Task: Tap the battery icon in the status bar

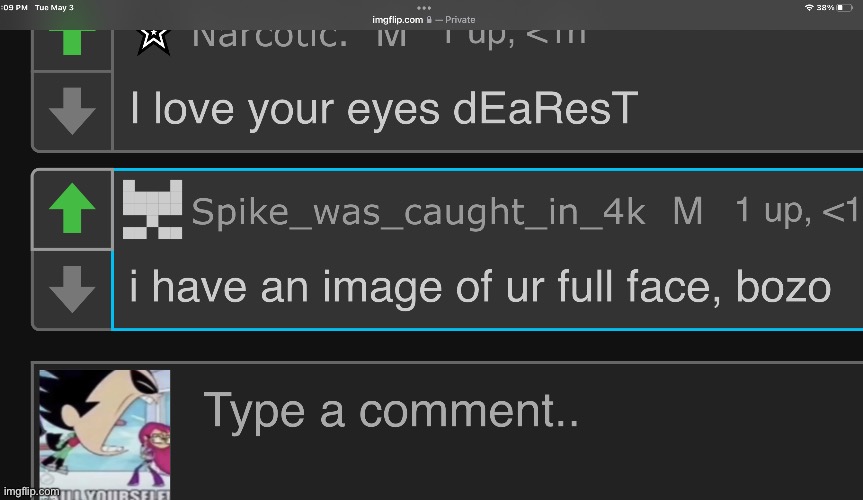Action: tap(846, 7)
